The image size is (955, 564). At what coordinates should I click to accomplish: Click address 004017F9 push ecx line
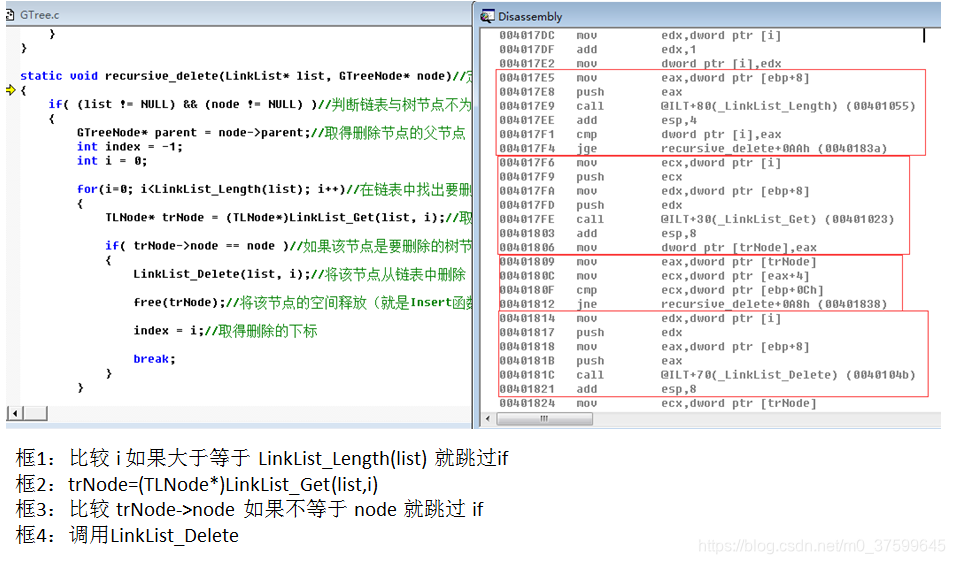click(591, 177)
